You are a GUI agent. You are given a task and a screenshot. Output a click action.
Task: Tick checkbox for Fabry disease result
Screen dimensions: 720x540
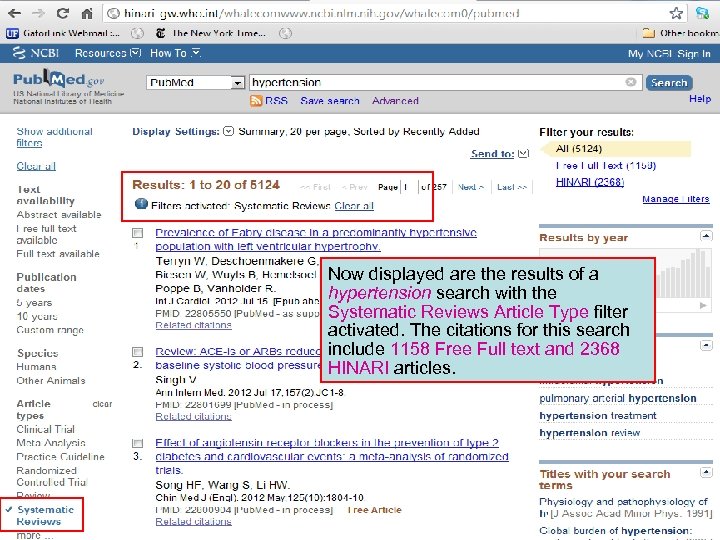[137, 233]
